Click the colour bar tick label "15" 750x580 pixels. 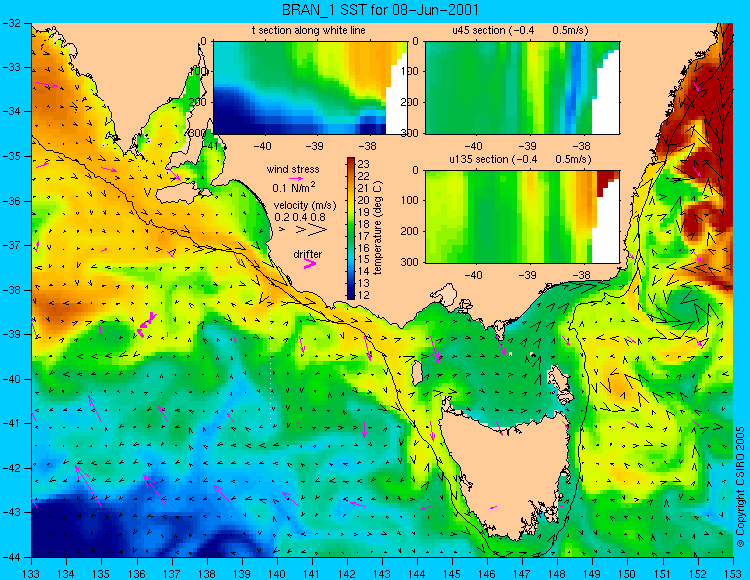click(x=364, y=259)
